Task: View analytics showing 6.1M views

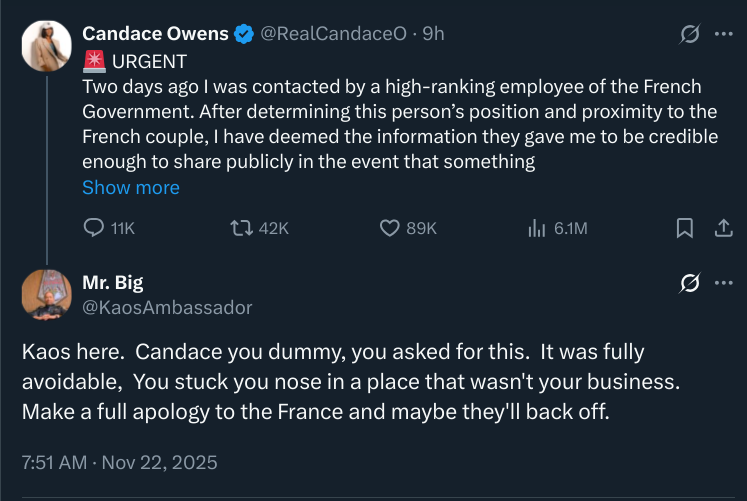Action: (536, 228)
